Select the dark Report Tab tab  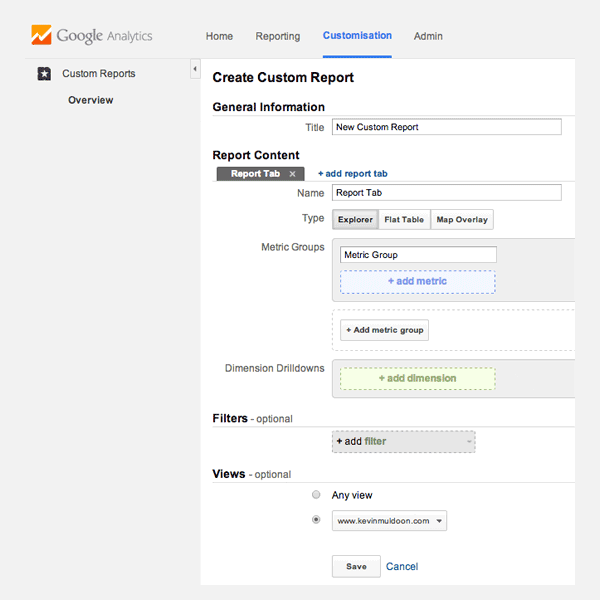point(260,174)
